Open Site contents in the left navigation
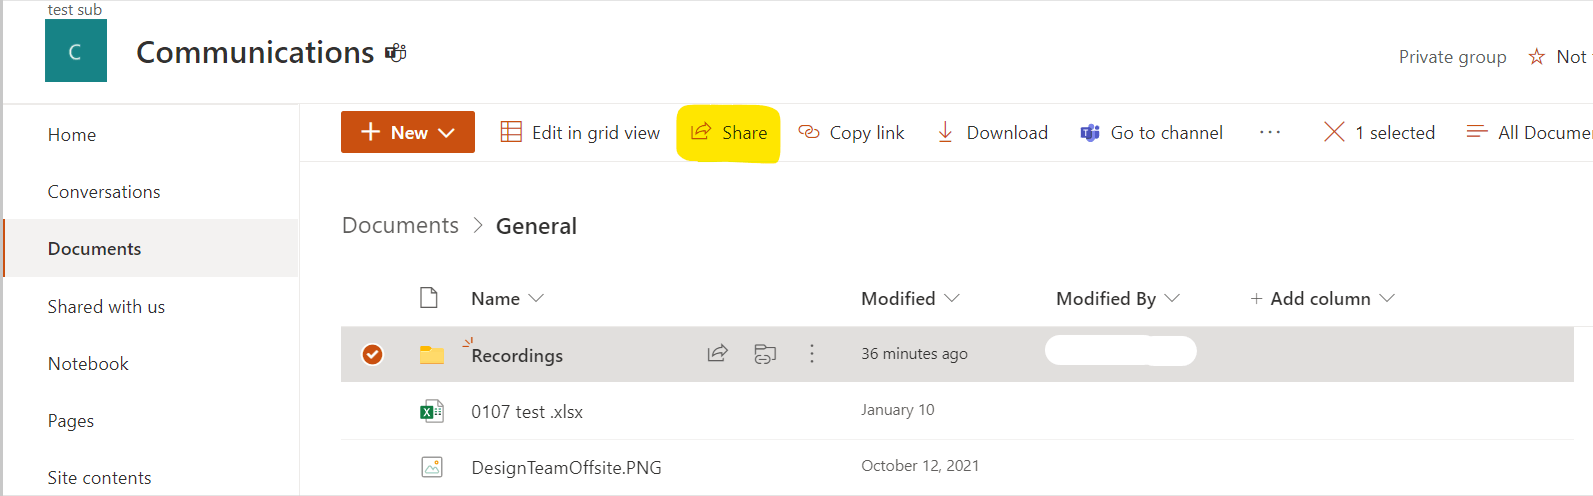This screenshot has width=1593, height=496. (99, 478)
